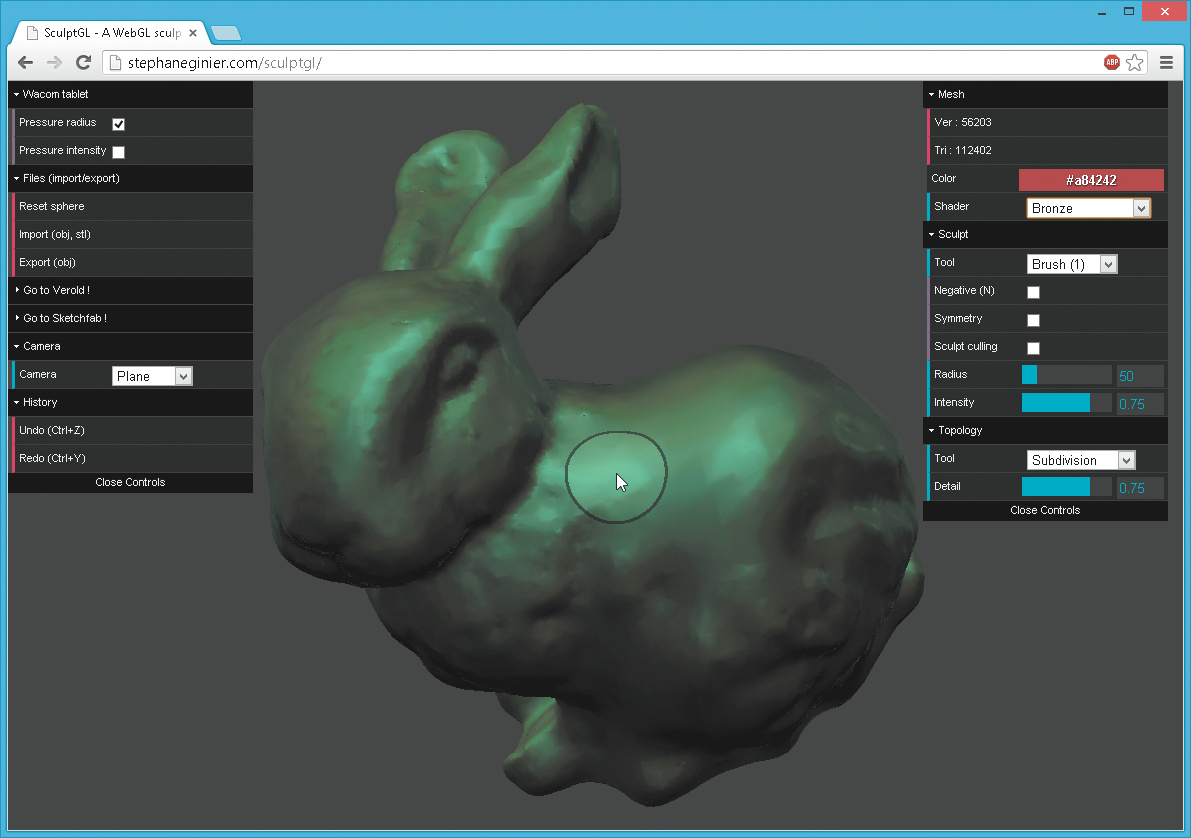Bookmark page with the star icon
This screenshot has height=838, width=1191.
coord(1135,63)
